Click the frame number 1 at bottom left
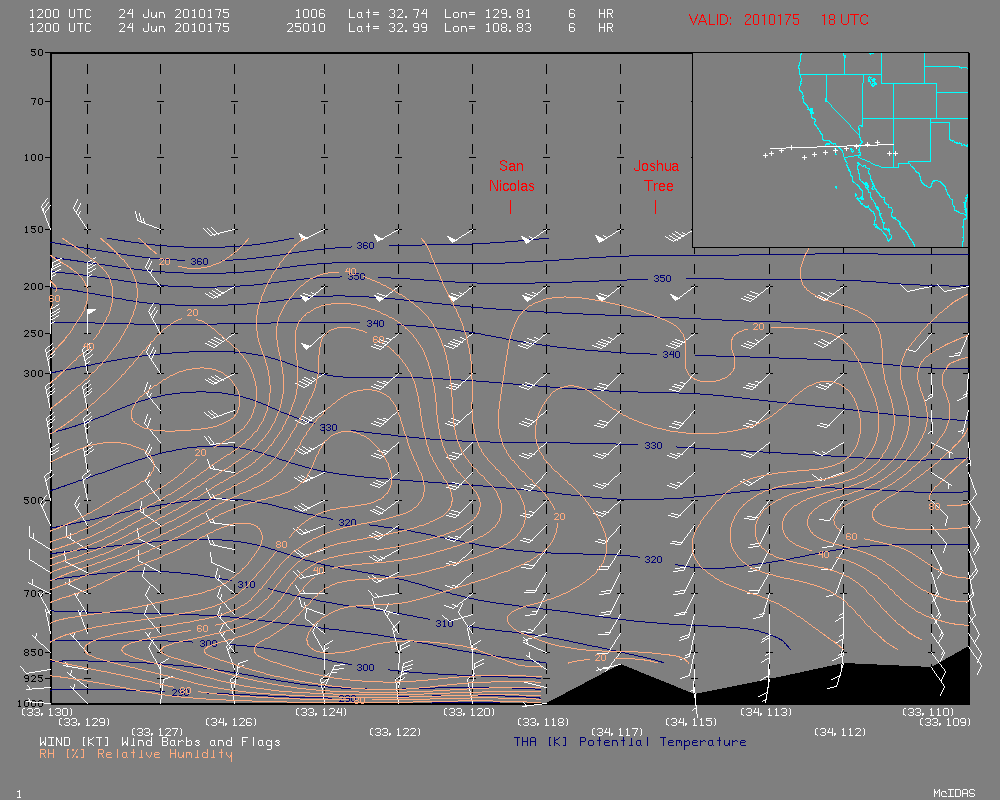The width and height of the screenshot is (1000, 800). pyautogui.click(x=19, y=794)
